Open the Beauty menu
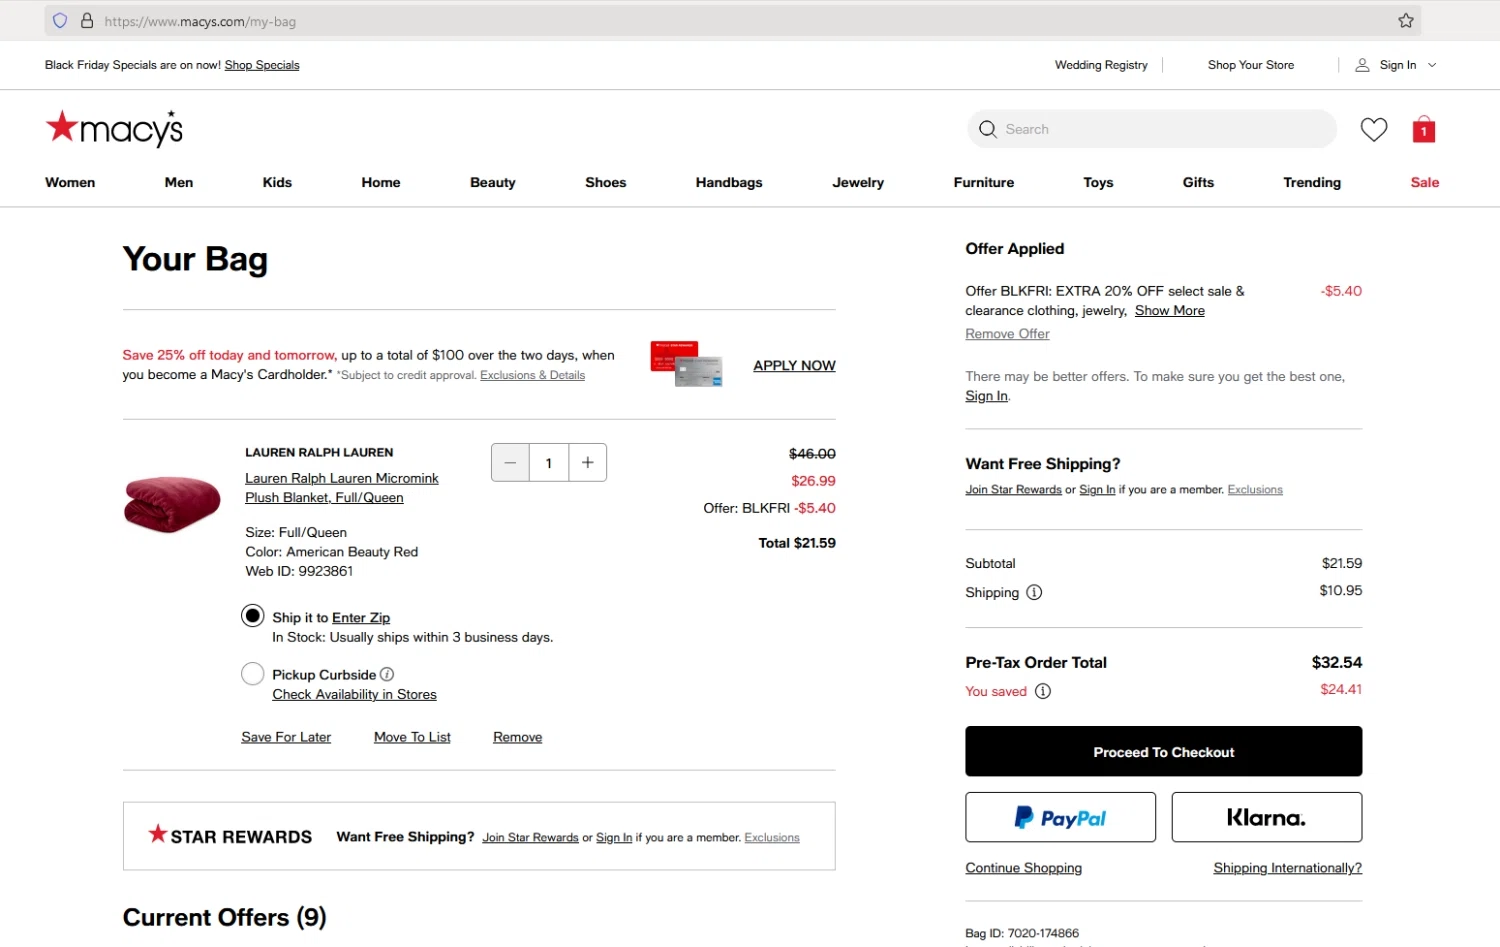The width and height of the screenshot is (1500, 947). [493, 182]
